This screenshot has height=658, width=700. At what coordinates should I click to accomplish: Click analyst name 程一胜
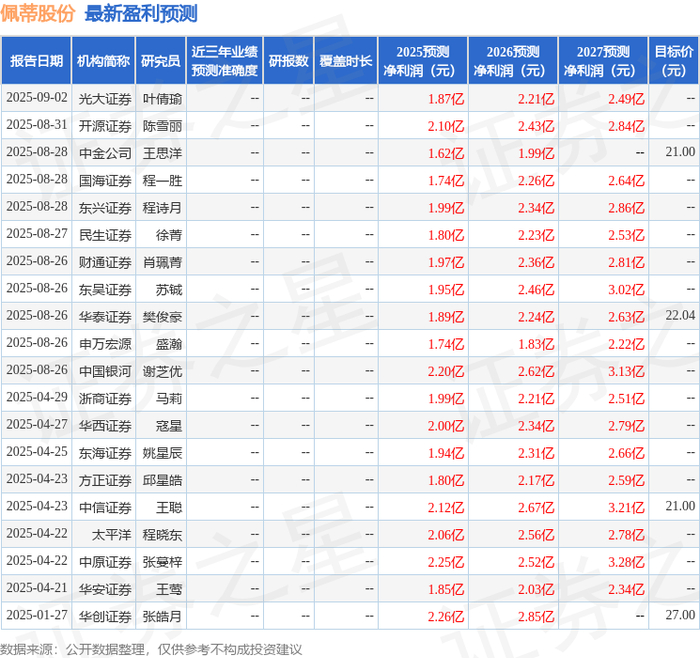pos(162,180)
